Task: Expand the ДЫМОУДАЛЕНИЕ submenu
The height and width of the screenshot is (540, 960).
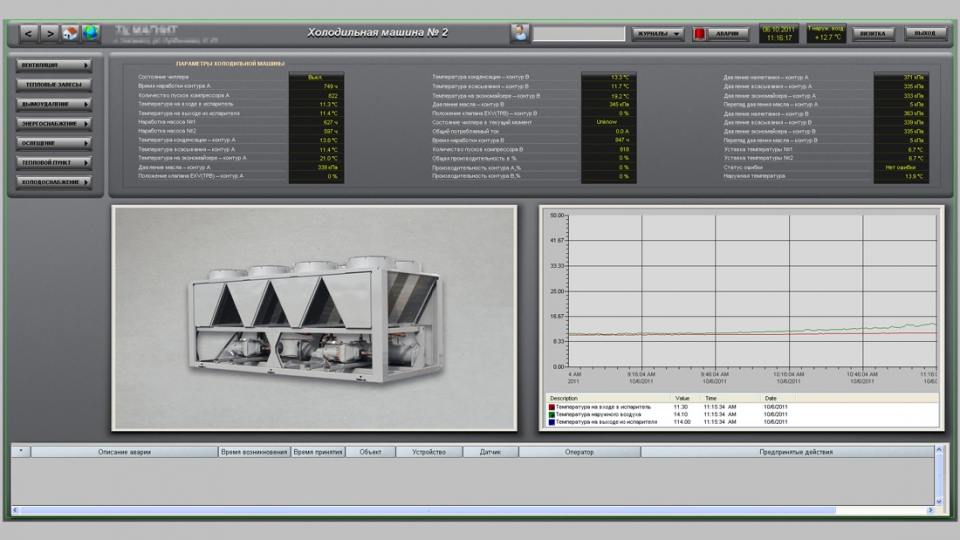Action: click(x=54, y=104)
